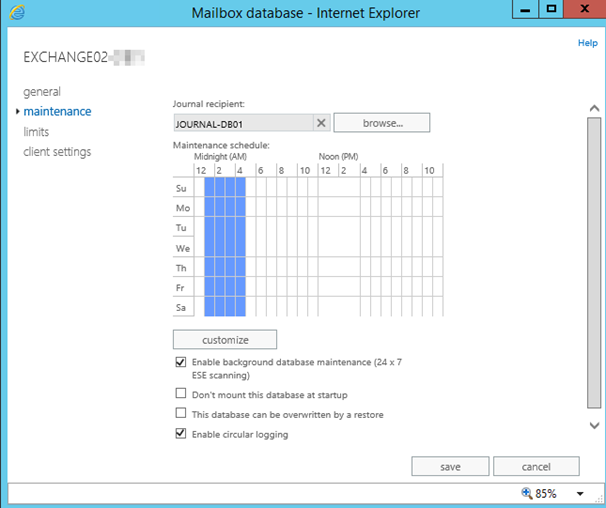Click the browse... button
Screen dimensions: 606x508
tap(382, 123)
